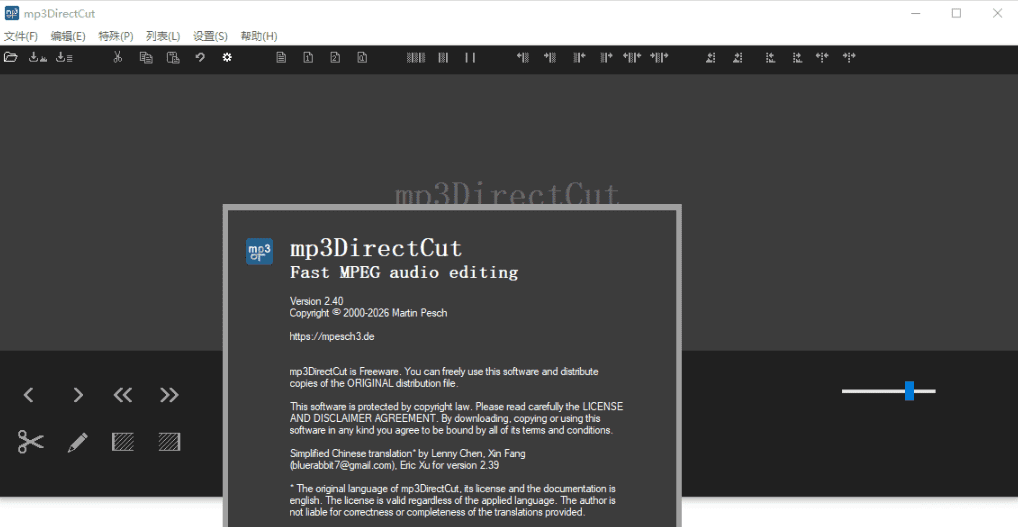
Task: Click the mp3DirectCut logo in about dialog
Action: pos(259,251)
